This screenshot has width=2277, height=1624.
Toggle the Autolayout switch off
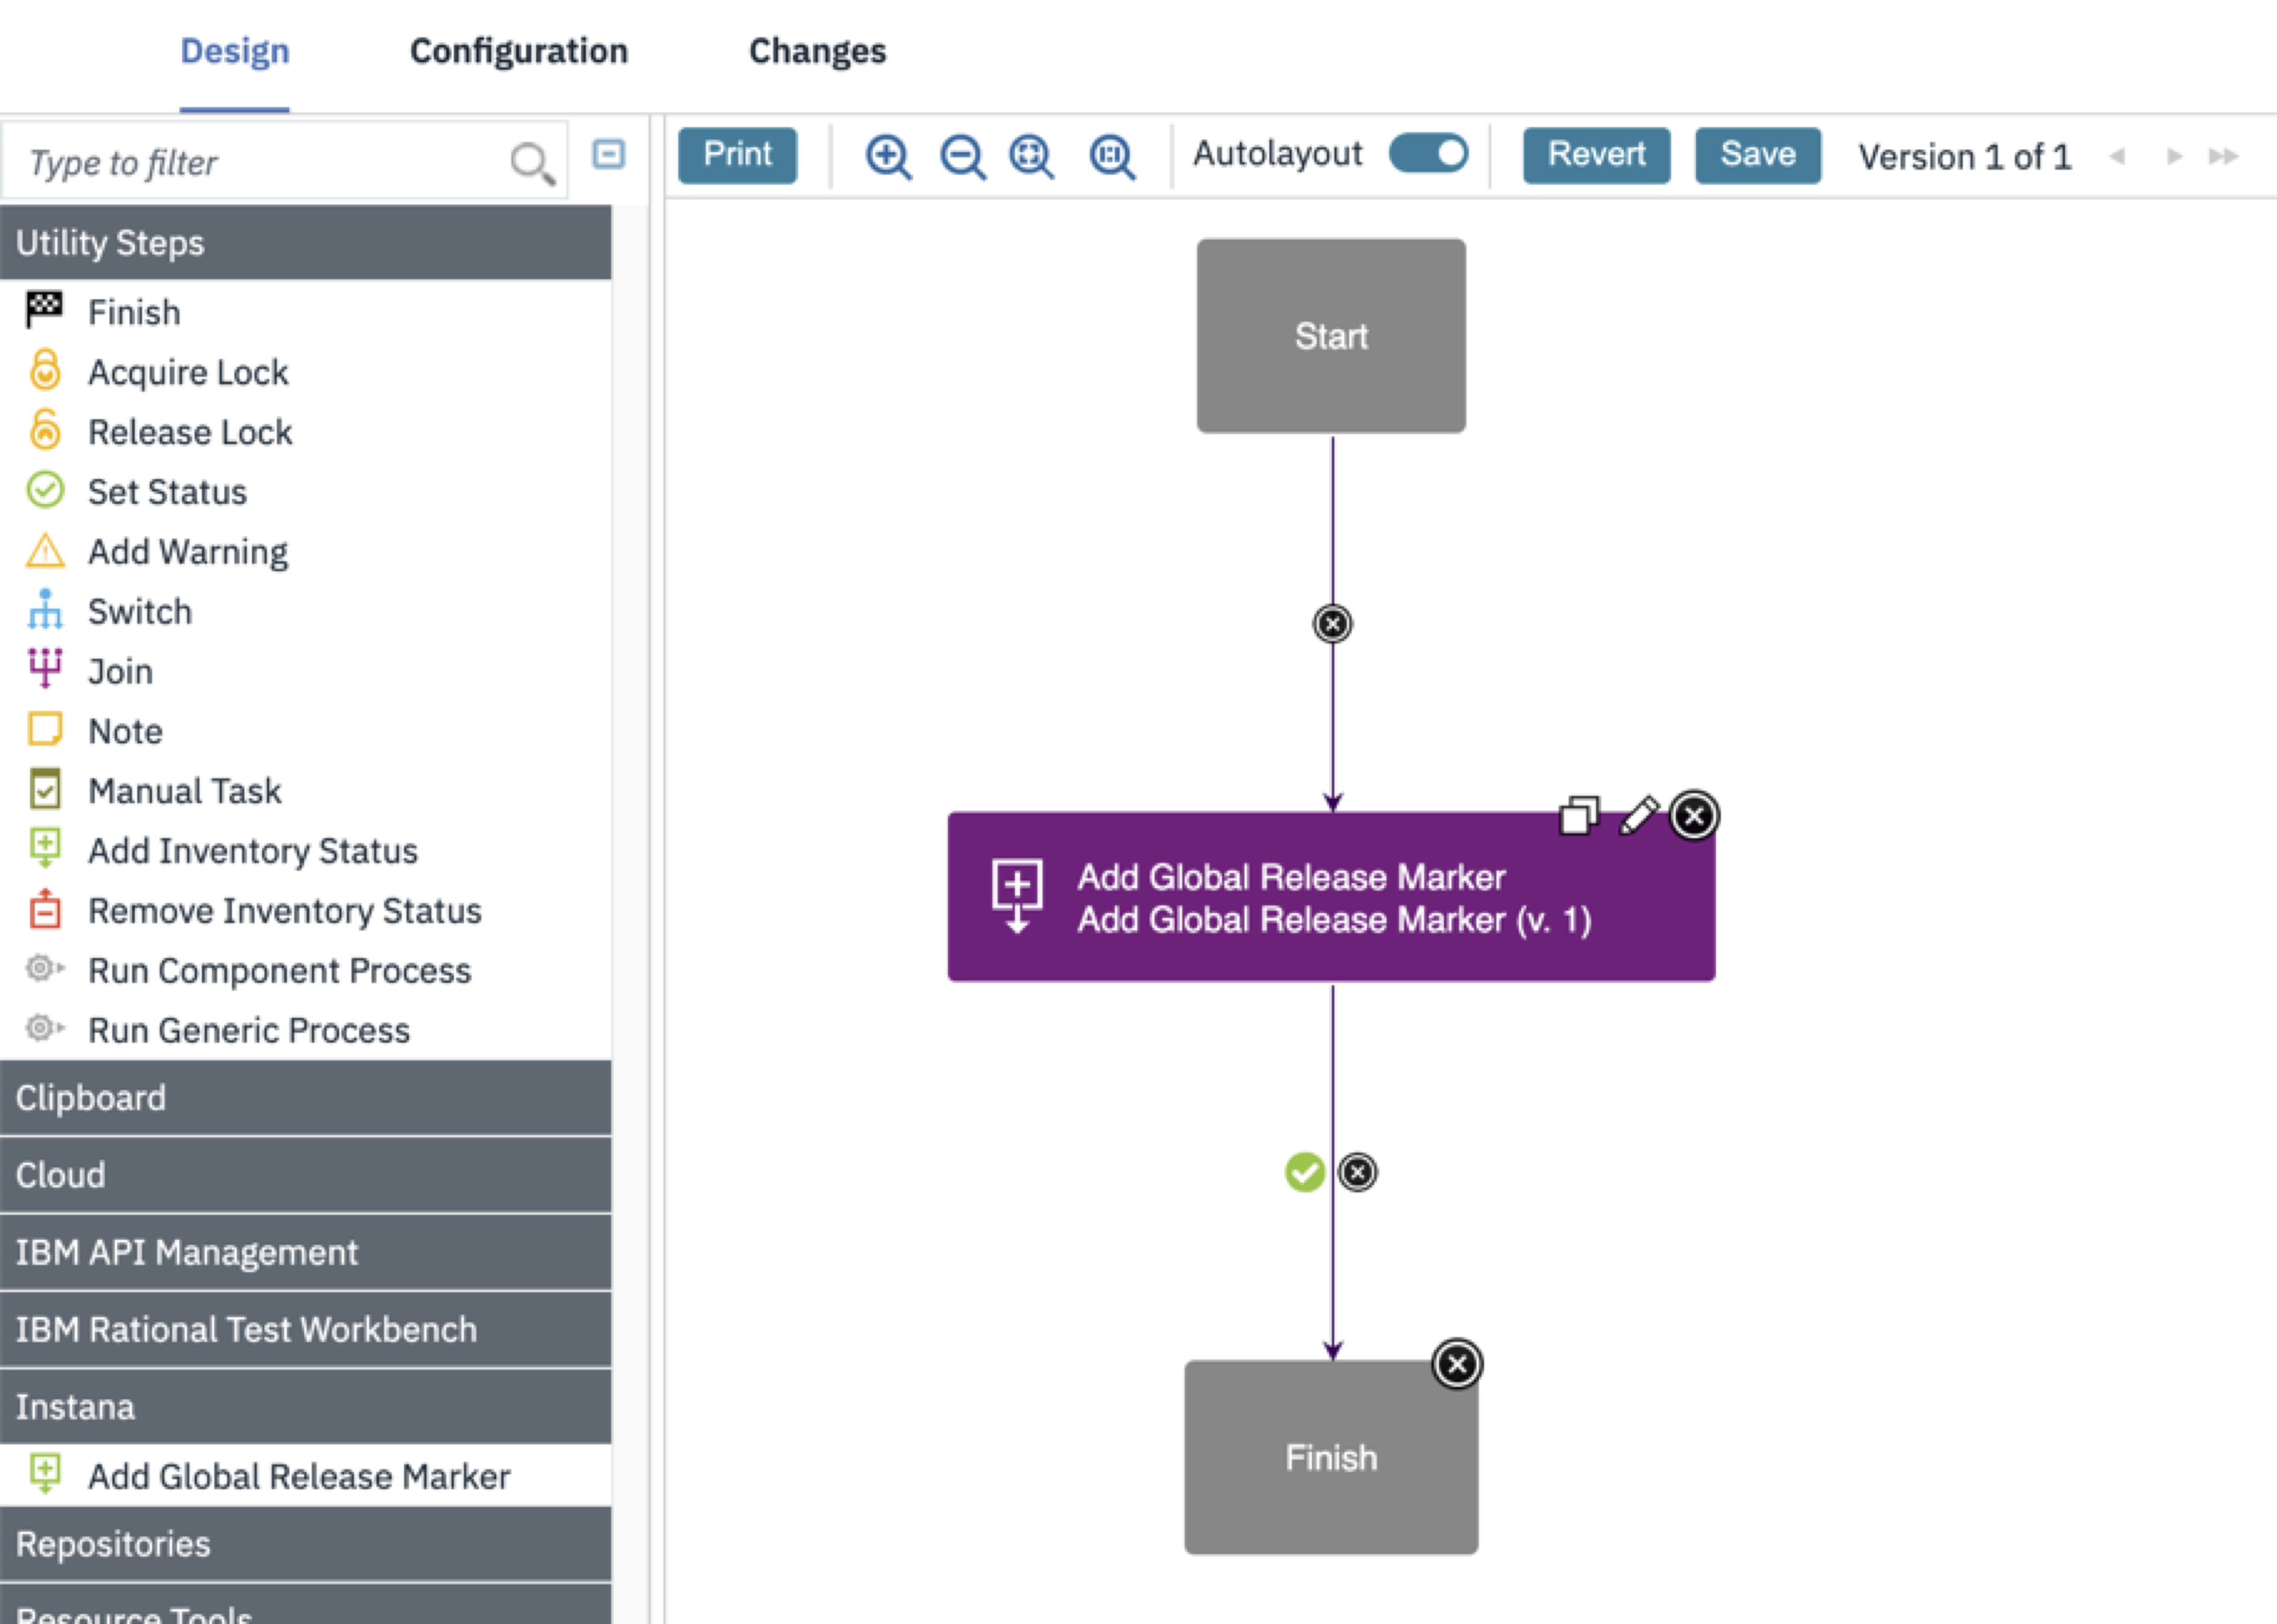point(1428,154)
